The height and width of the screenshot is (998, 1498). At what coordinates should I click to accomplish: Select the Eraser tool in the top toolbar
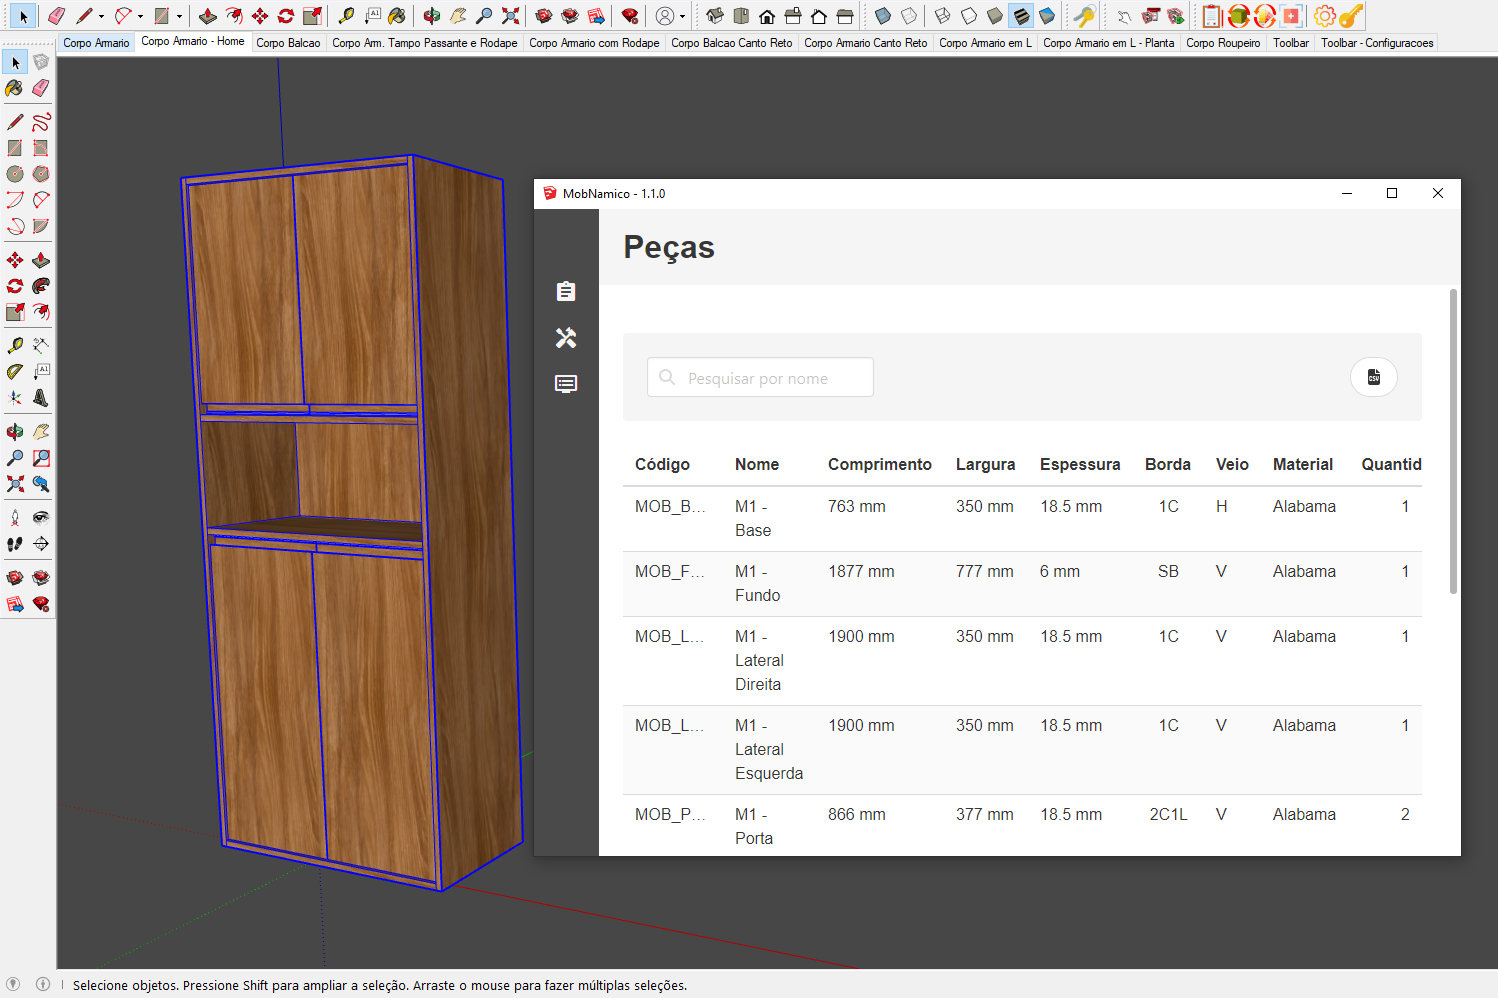click(x=56, y=16)
